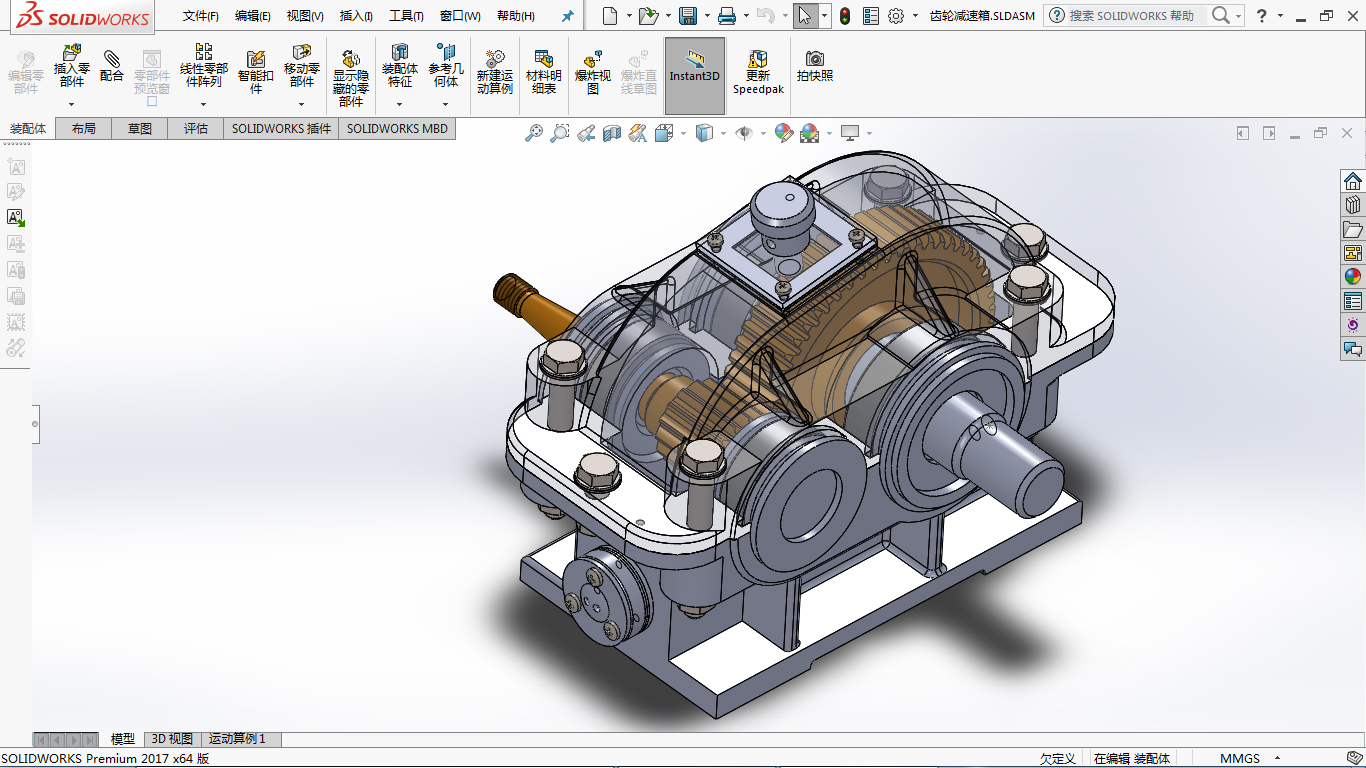Click the 配合 (Mate) paperclip icon
Screen dimensions: 1366x768
tap(112, 60)
